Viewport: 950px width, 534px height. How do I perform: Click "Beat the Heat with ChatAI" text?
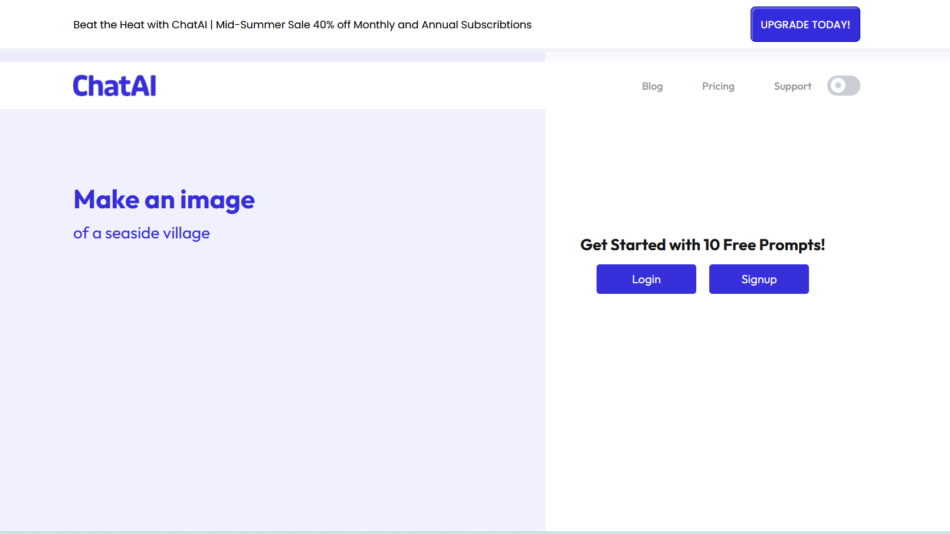click(140, 24)
